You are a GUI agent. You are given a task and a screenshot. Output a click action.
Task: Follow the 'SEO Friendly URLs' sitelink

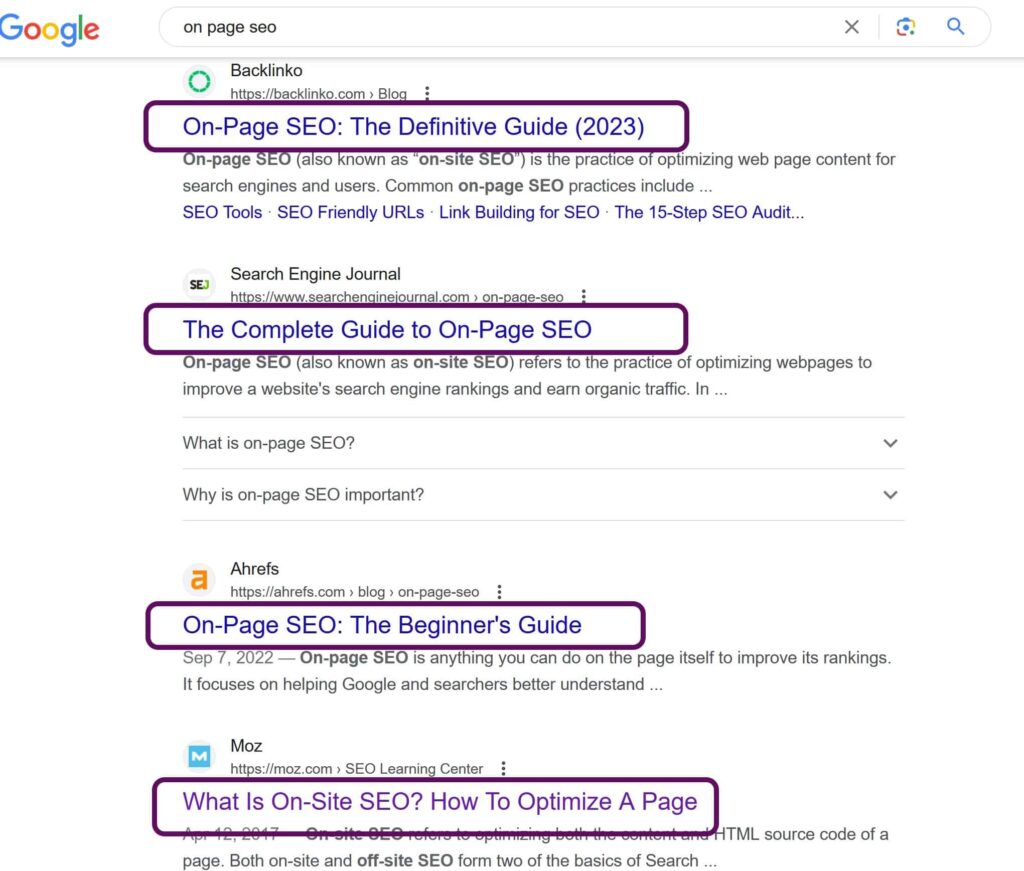coord(351,212)
